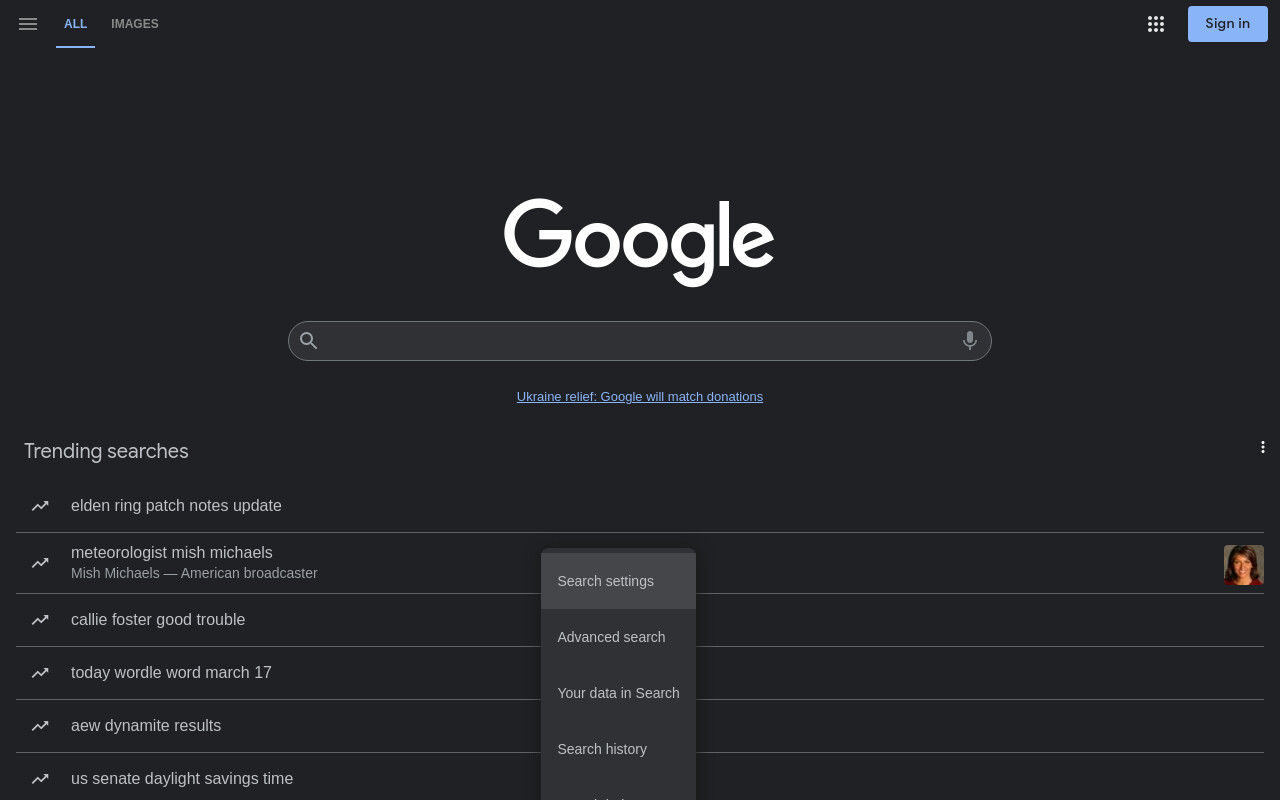Click the Sign in button

coord(1228,24)
